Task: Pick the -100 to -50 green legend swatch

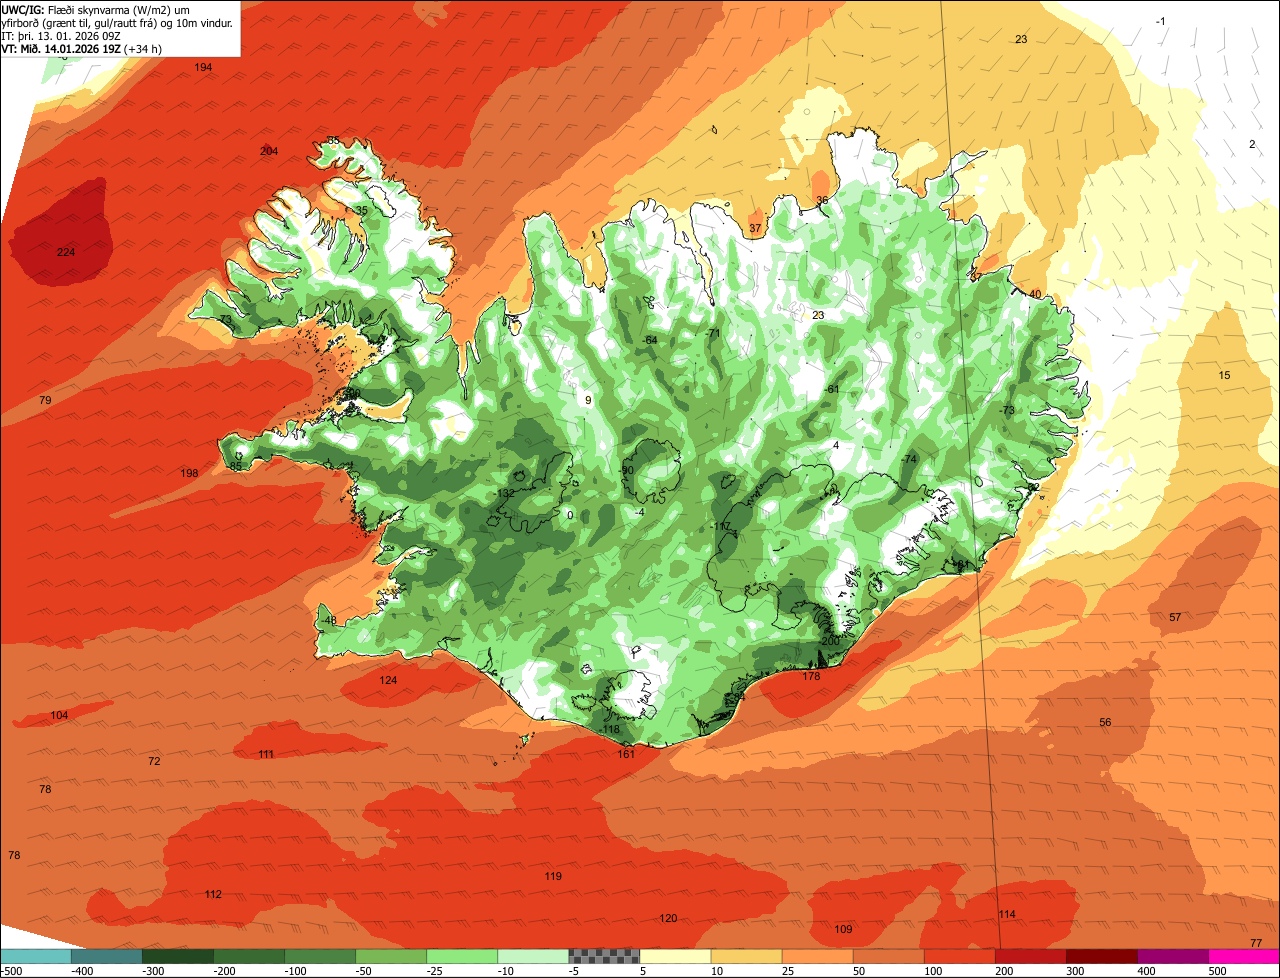Action: tap(319, 956)
